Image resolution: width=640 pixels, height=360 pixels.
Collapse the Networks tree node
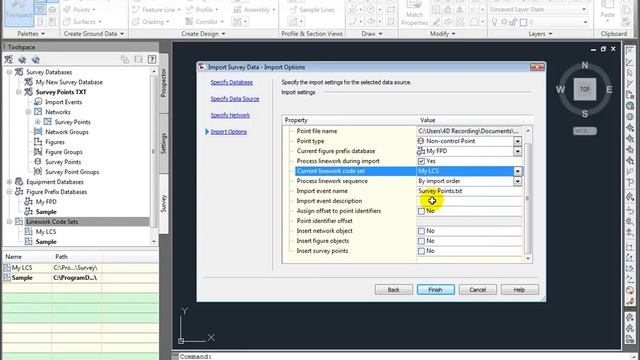[x=28, y=112]
